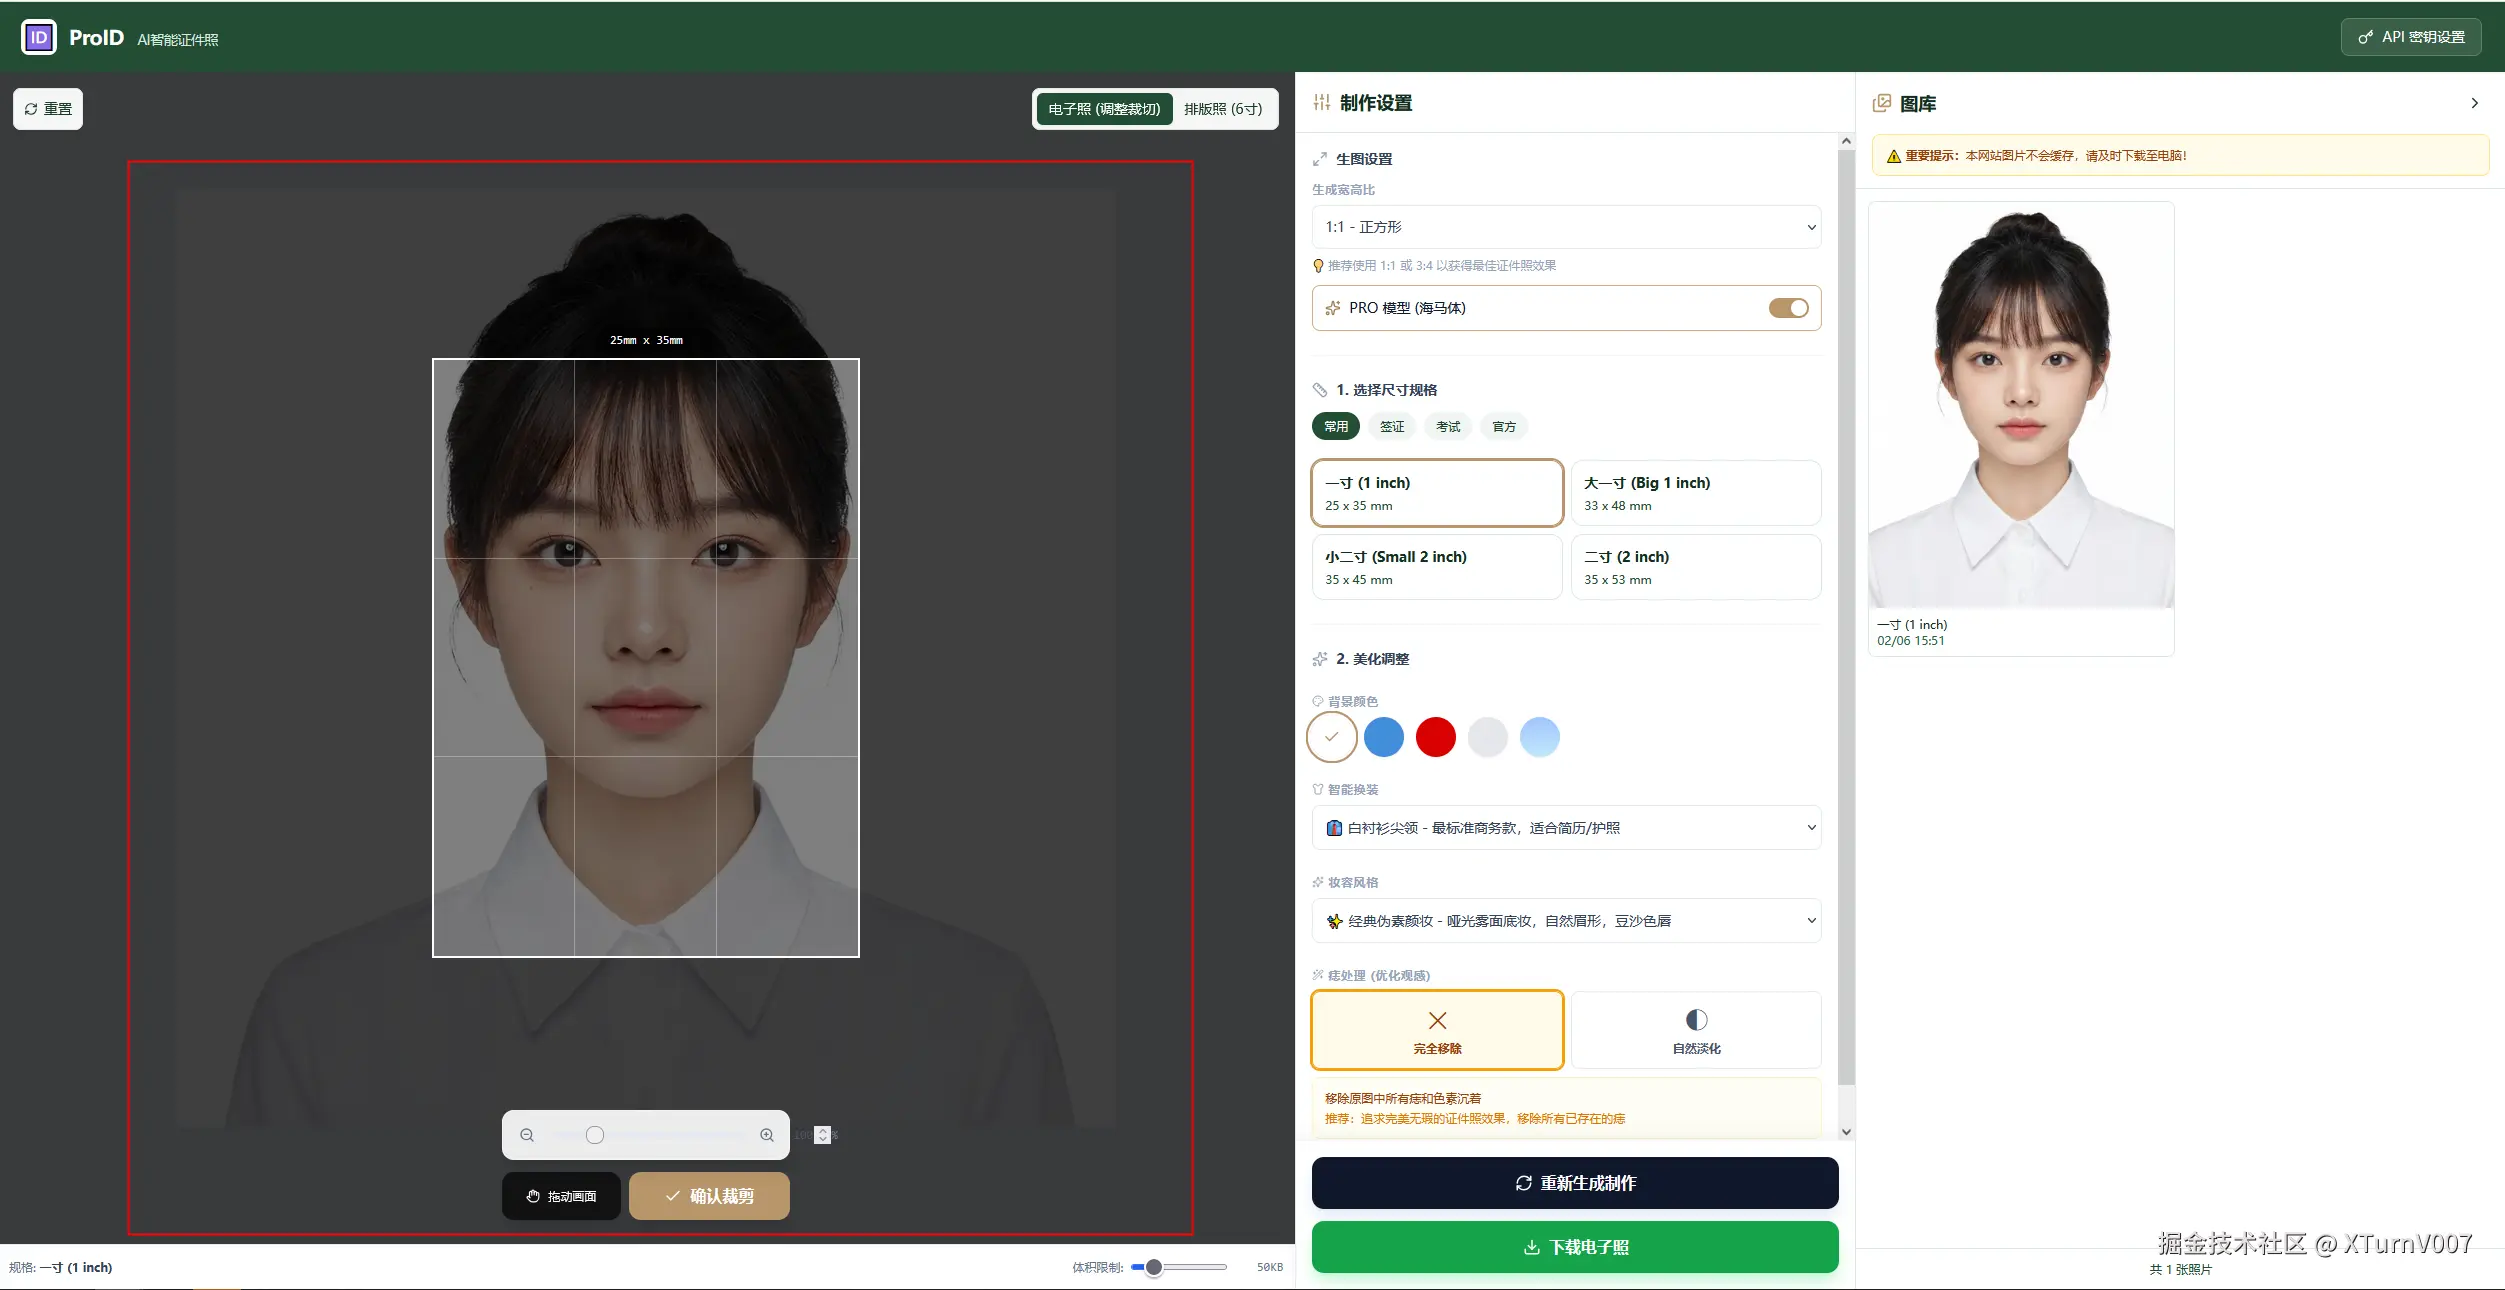Screen dimensions: 2505x1290
Task: Select the 完全移除 X blemish option
Action: click(1437, 1030)
